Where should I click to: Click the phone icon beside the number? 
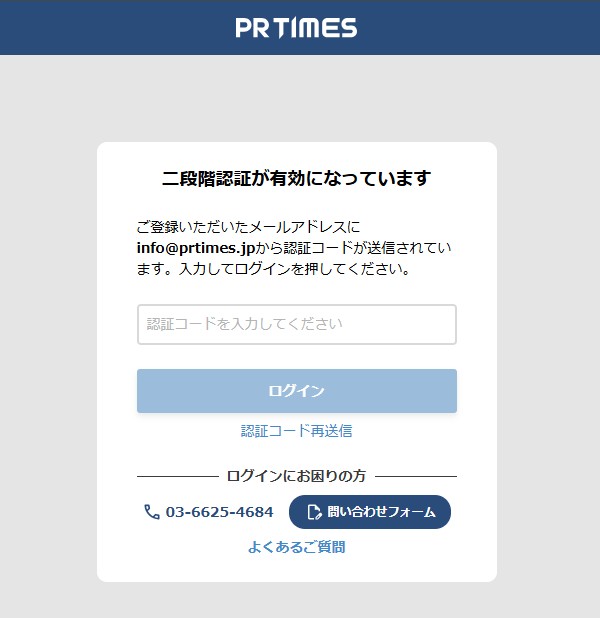click(x=152, y=512)
